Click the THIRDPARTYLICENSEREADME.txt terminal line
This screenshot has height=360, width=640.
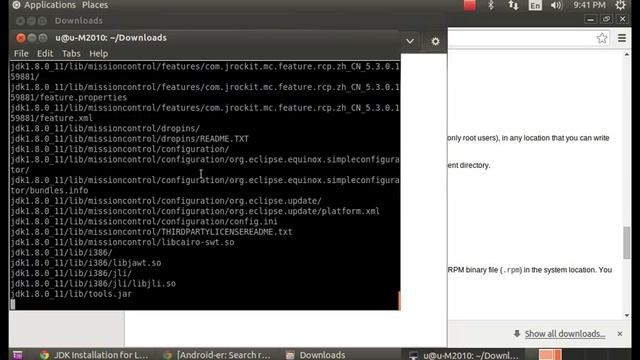(151, 232)
